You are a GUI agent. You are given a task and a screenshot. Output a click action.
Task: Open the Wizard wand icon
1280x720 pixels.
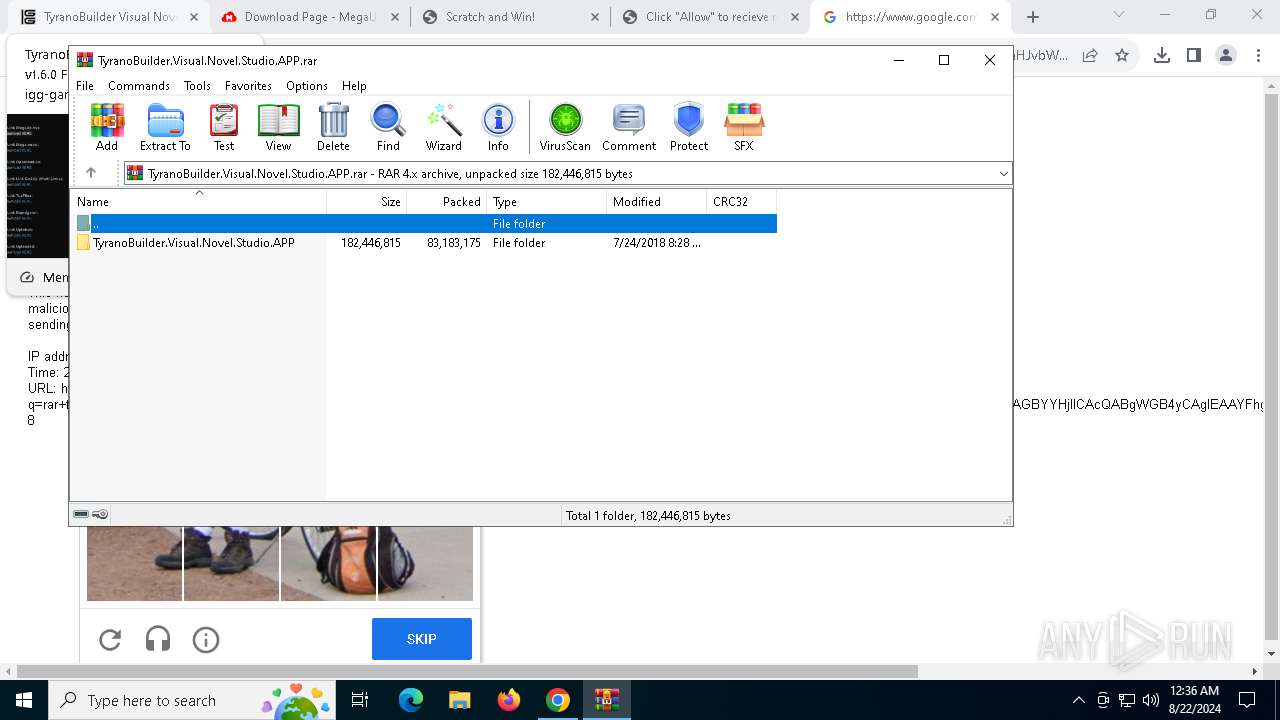point(443,127)
